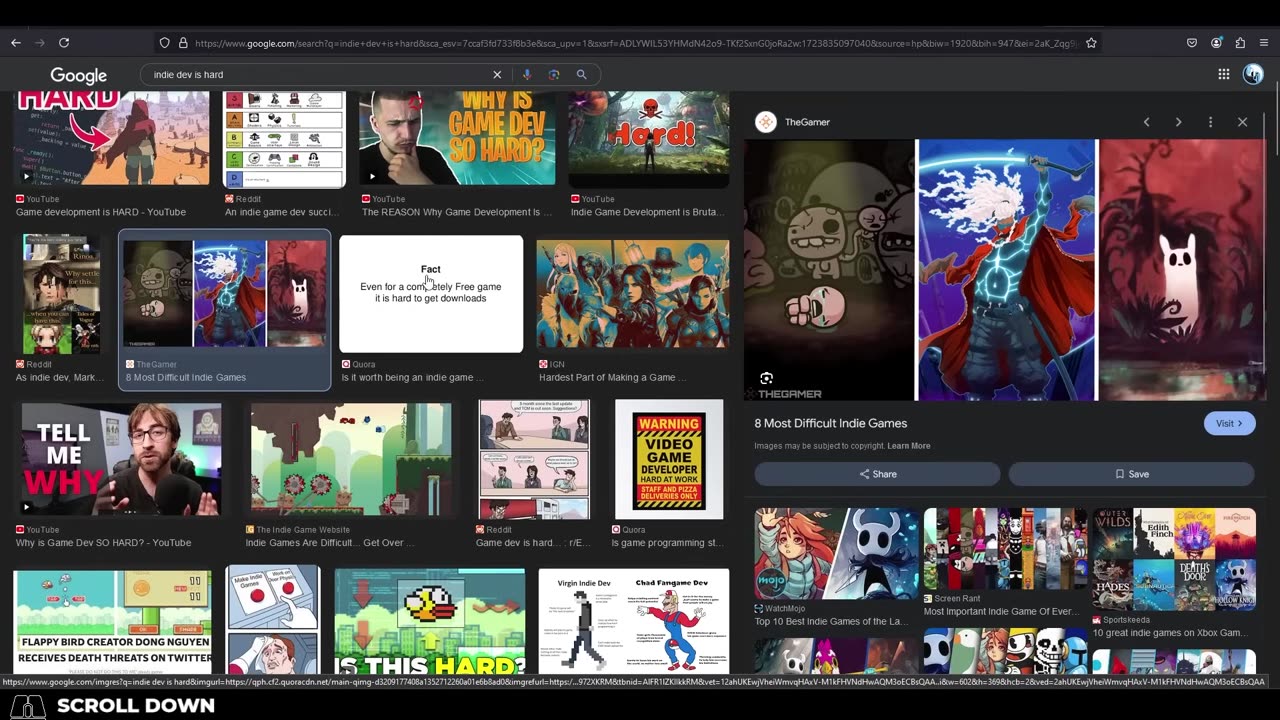The image size is (1280, 720).
Task: Click the Lens search icon on preview image
Action: (766, 378)
